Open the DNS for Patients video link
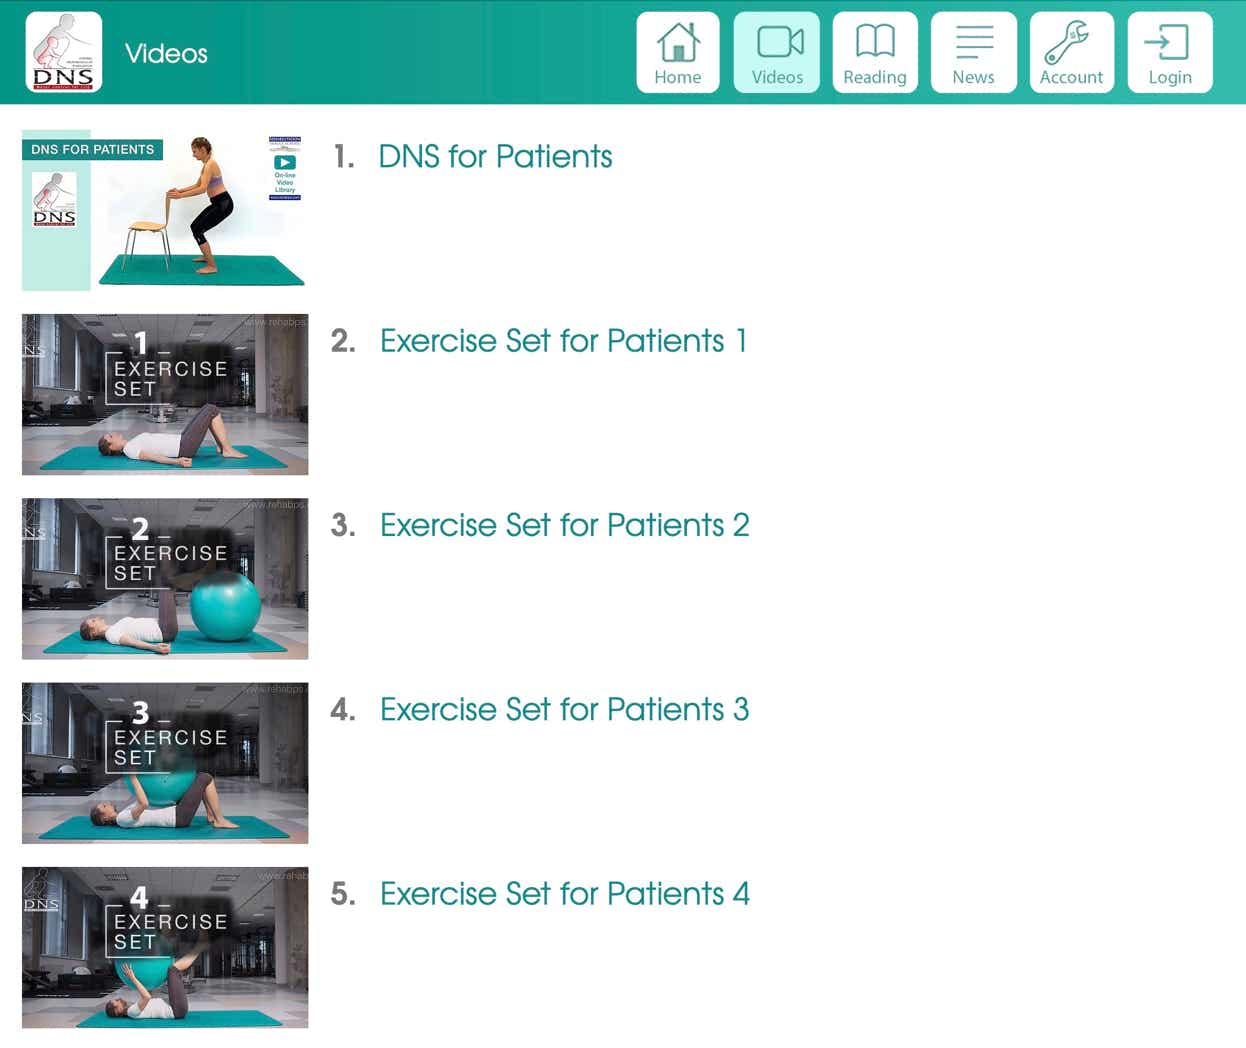The height and width of the screenshot is (1048, 1246). 495,156
